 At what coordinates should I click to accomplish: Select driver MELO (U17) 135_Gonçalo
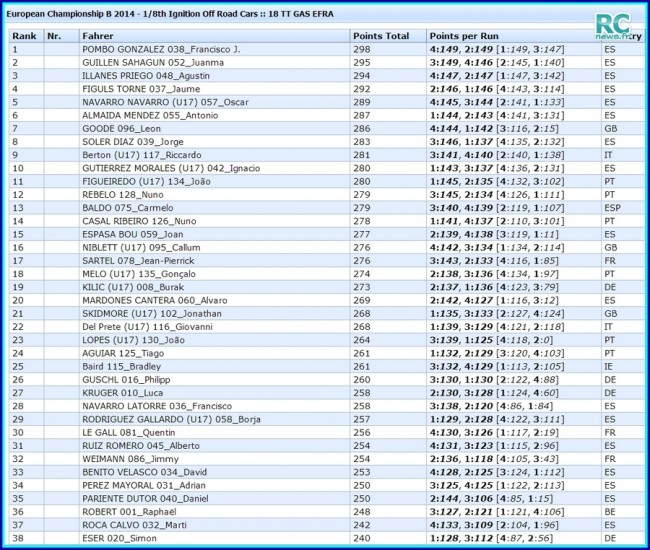(x=139, y=274)
